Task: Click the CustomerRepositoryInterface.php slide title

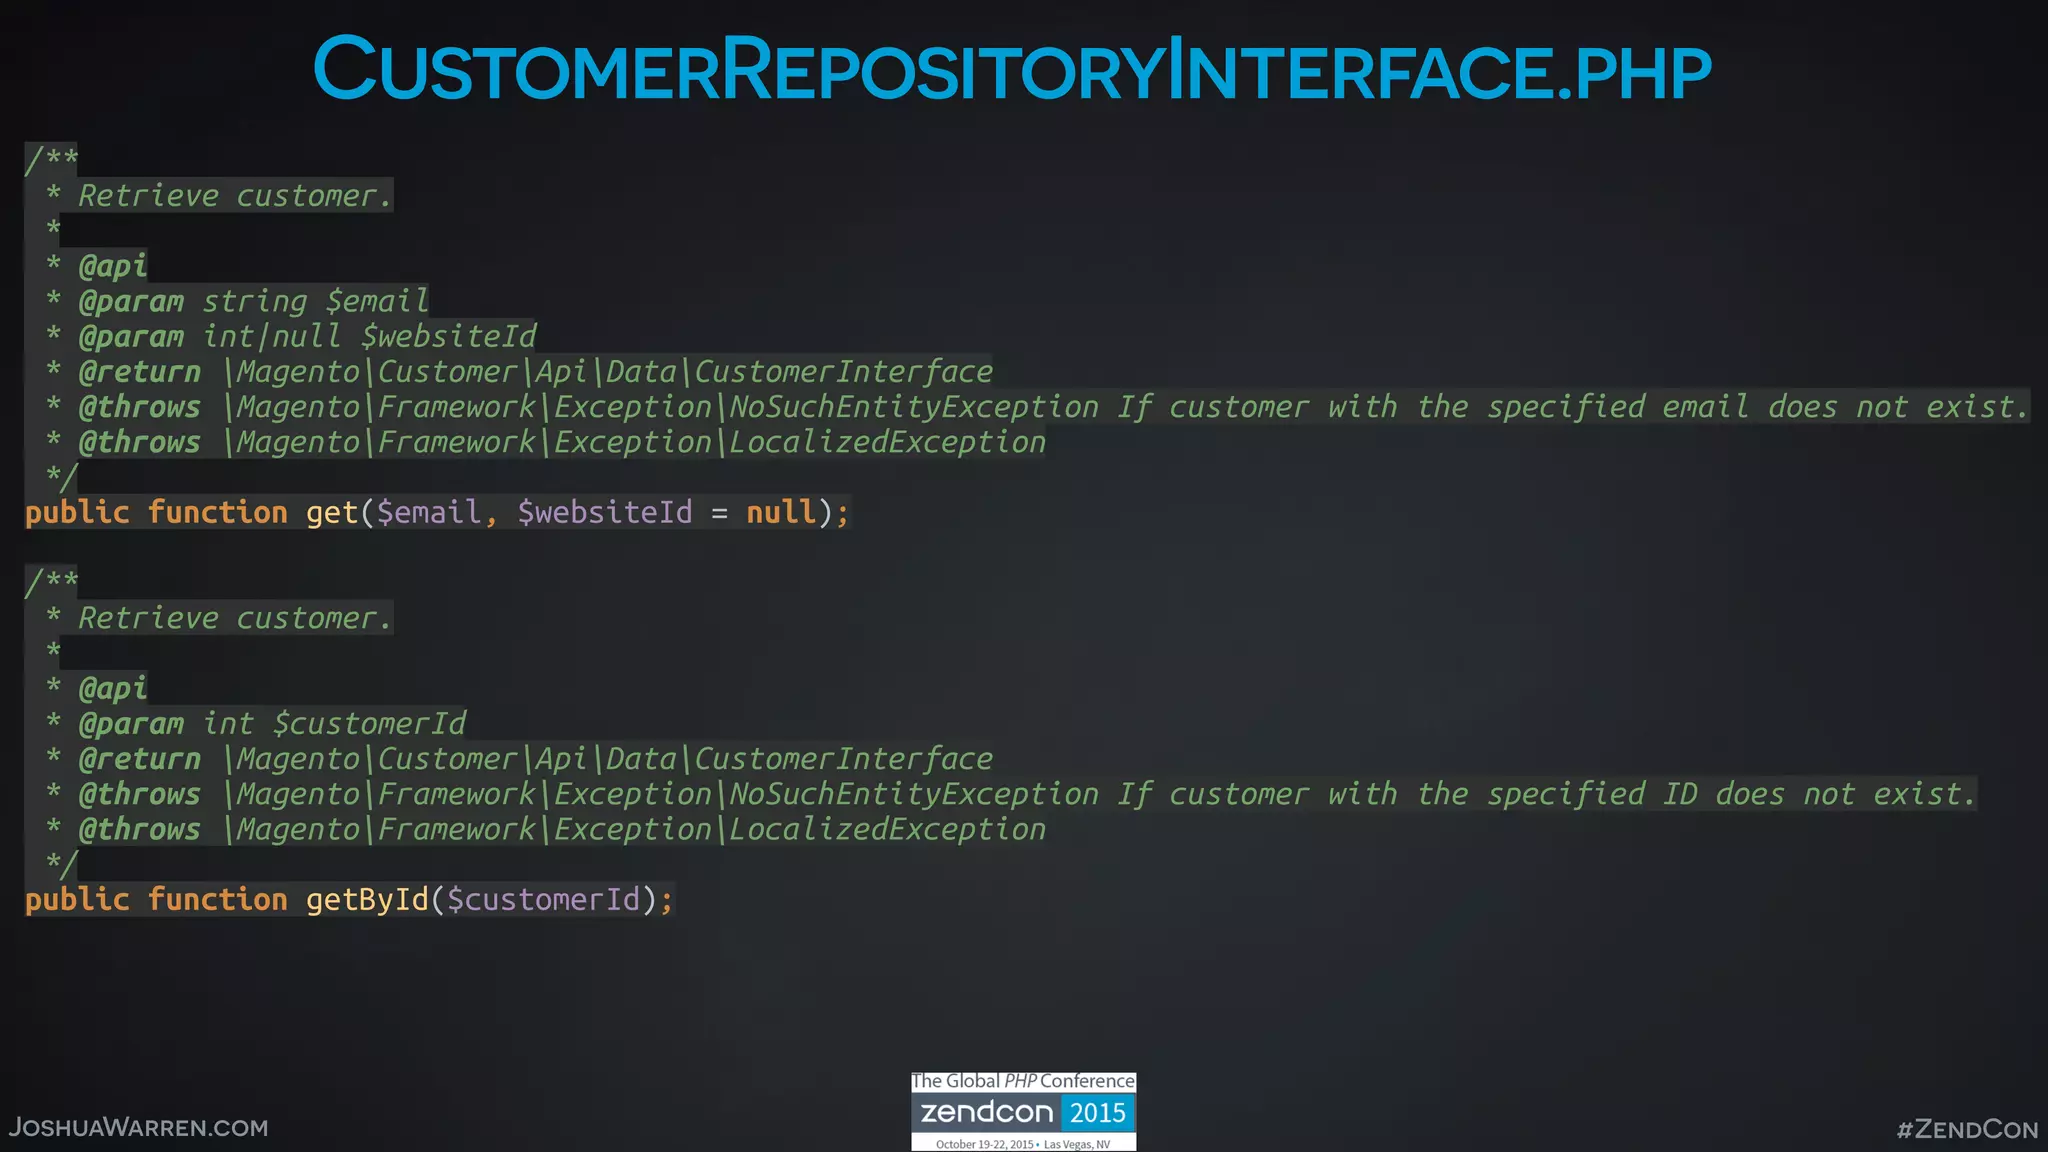Action: click(x=1012, y=69)
